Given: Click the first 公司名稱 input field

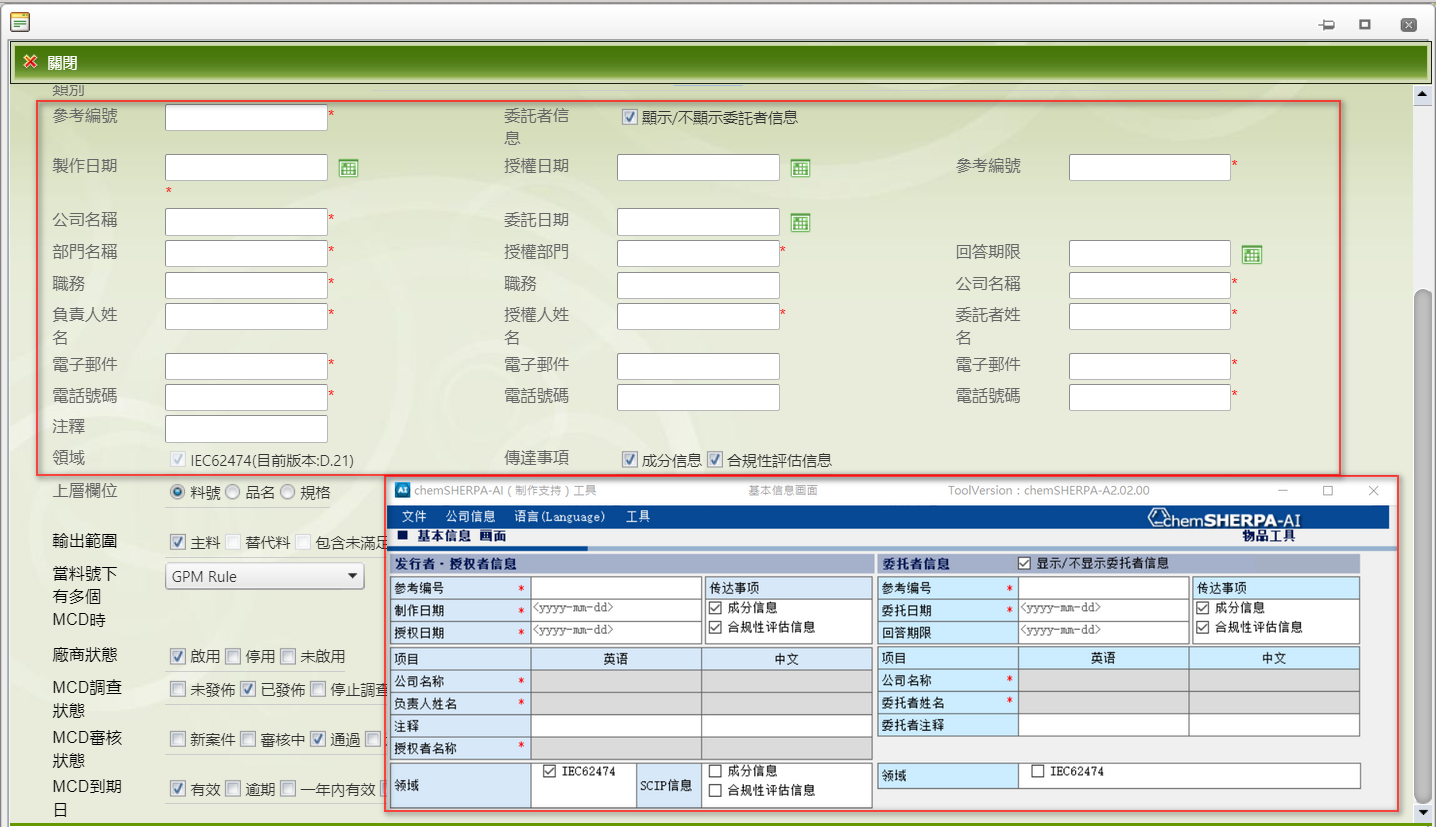Looking at the screenshot, I should click(246, 222).
